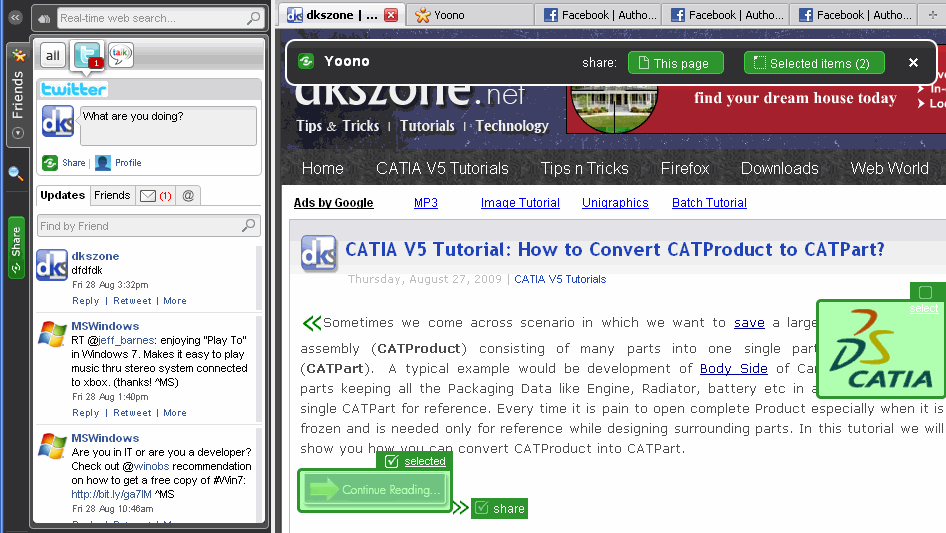946x533 pixels.
Task: Click the Continue Reading button
Action: click(x=375, y=490)
